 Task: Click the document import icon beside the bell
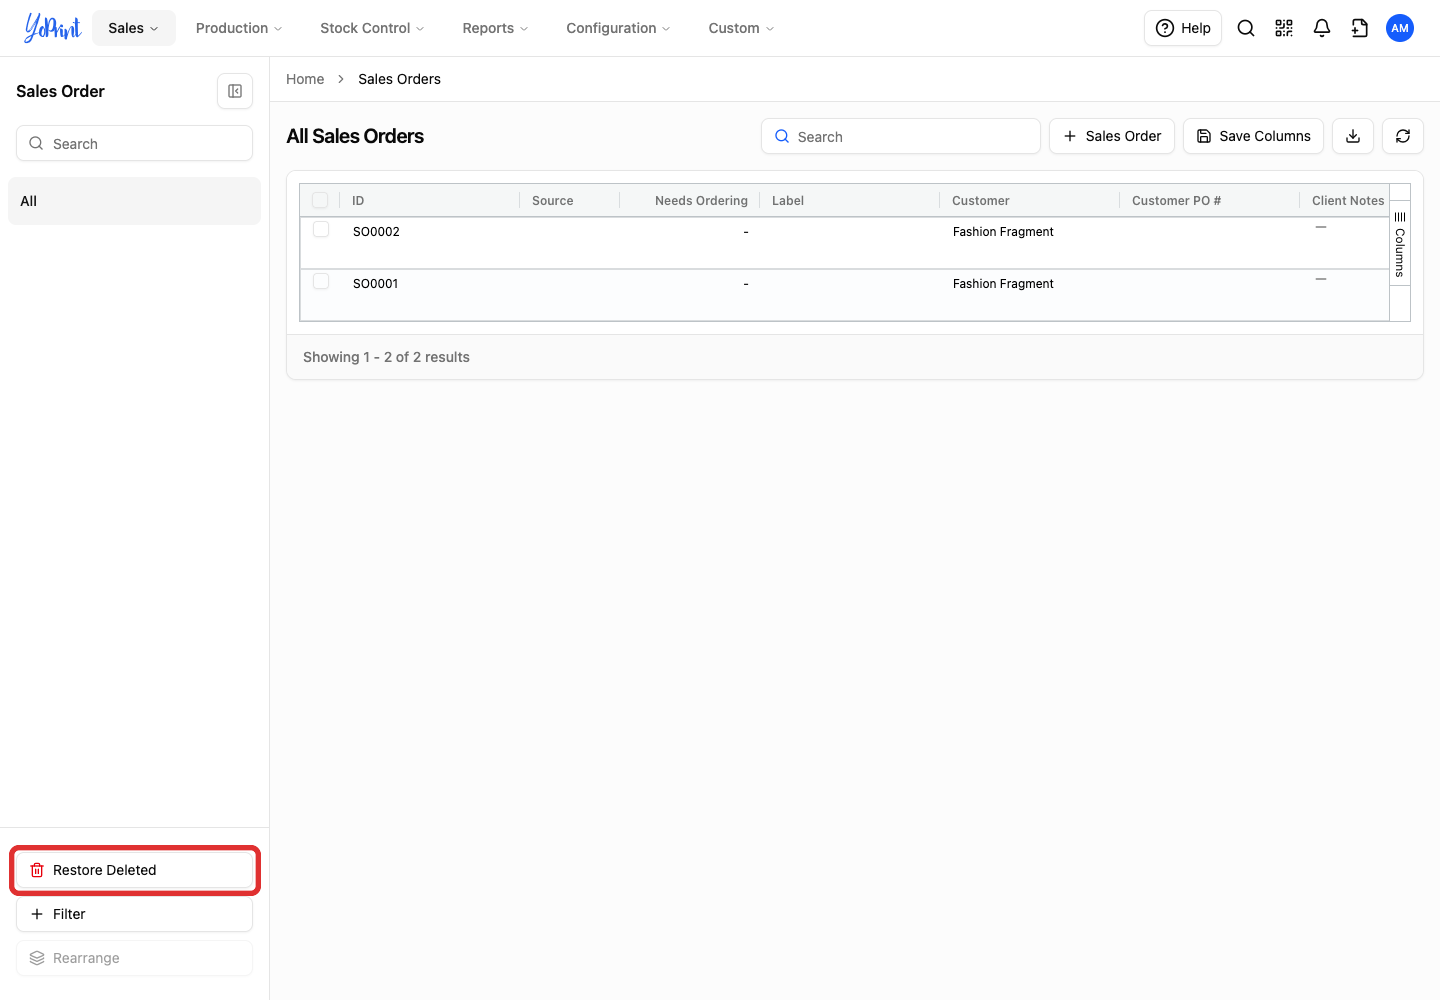tap(1360, 28)
